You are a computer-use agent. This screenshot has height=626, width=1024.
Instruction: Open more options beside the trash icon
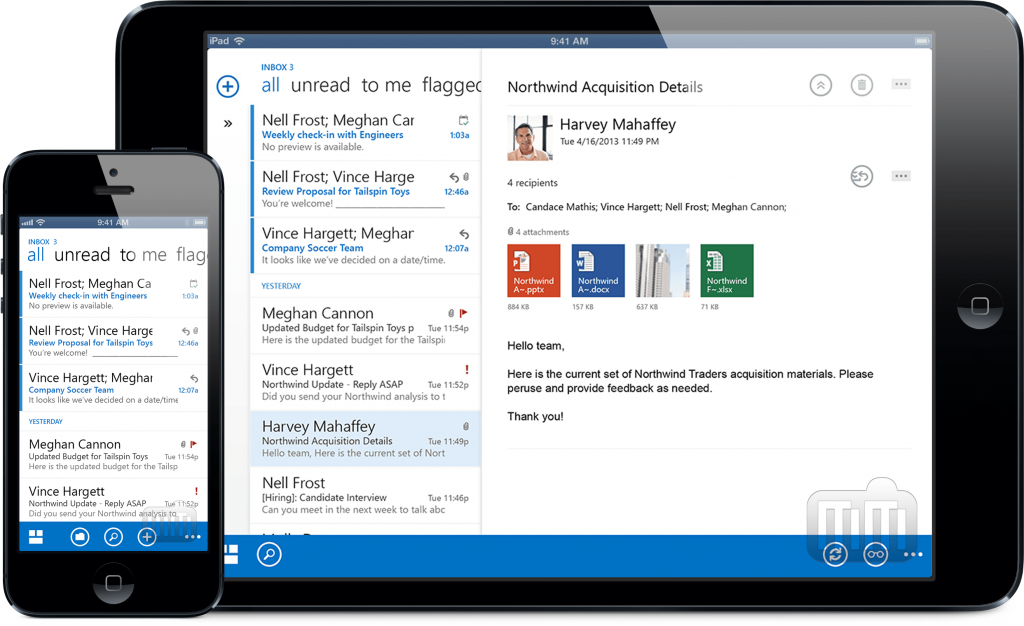(901, 84)
